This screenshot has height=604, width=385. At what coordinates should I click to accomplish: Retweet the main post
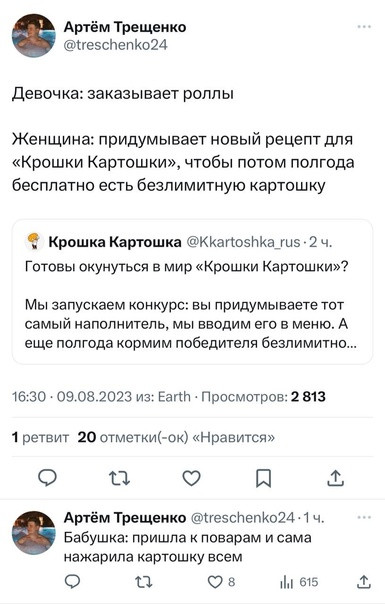[119, 478]
